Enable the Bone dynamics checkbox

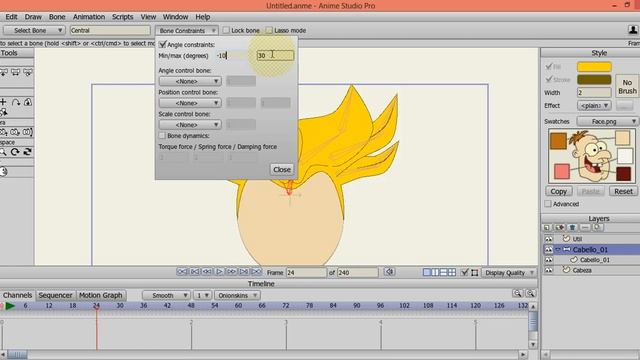(162, 136)
